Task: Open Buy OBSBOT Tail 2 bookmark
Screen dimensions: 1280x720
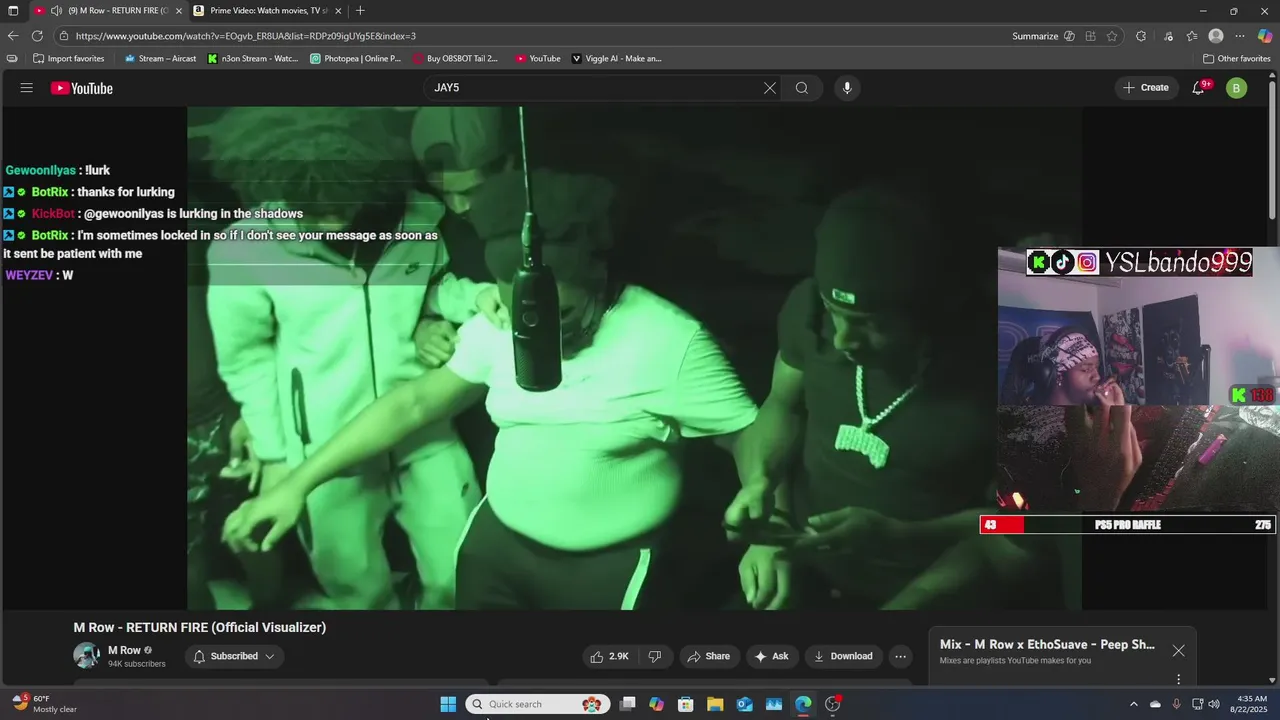Action: 456,58
